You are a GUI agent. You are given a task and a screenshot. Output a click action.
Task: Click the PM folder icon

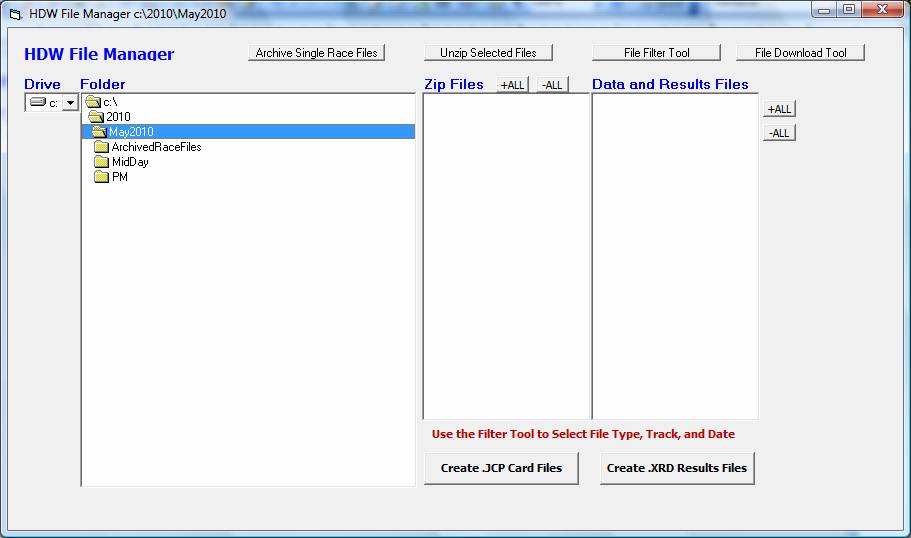pos(101,177)
